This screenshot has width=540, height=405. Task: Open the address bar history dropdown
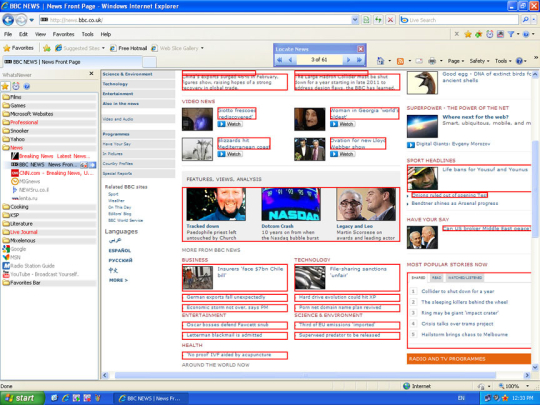click(x=355, y=20)
